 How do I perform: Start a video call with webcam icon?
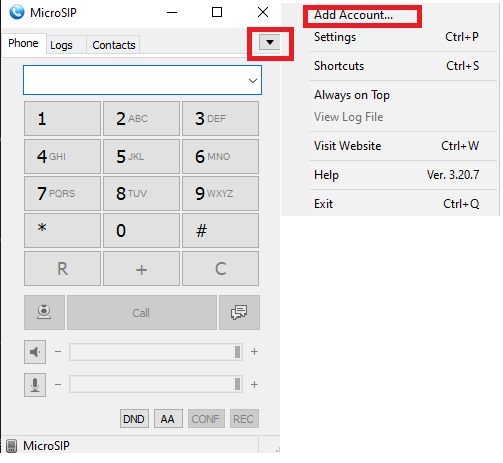[x=44, y=312]
